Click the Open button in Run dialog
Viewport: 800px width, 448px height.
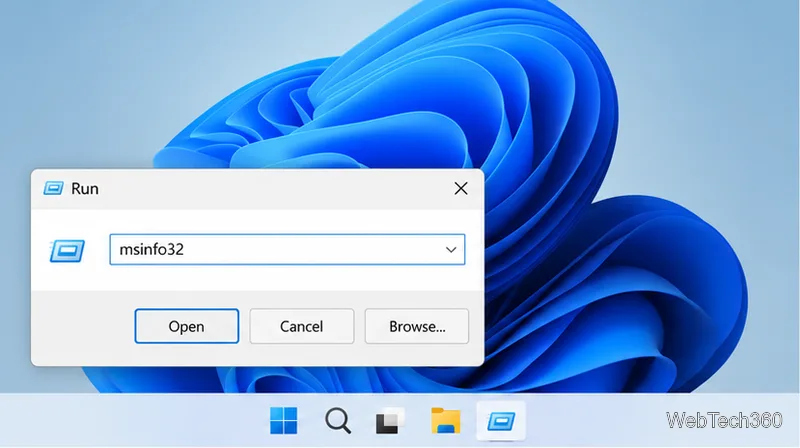point(187,326)
